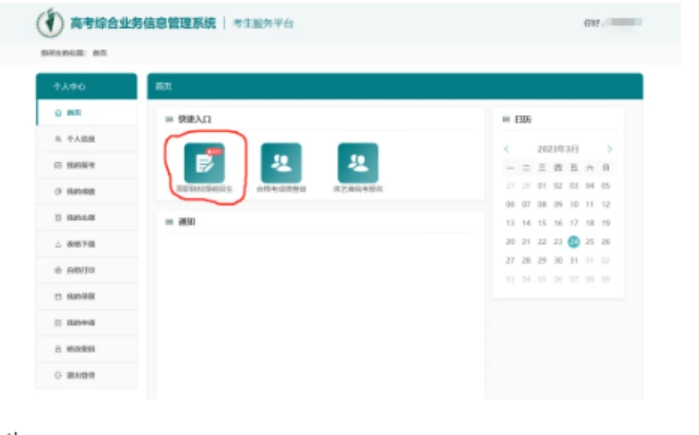Go to previous month in calendar

pos(507,149)
